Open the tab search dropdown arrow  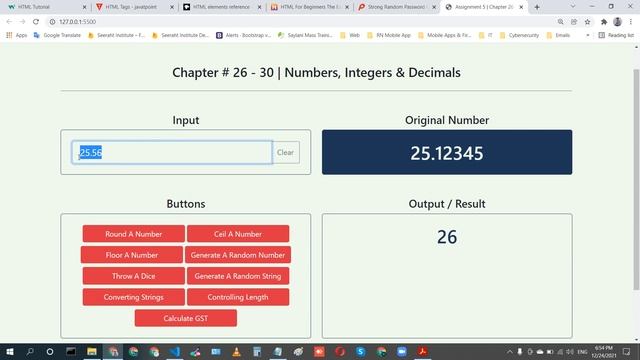[x=573, y=7]
